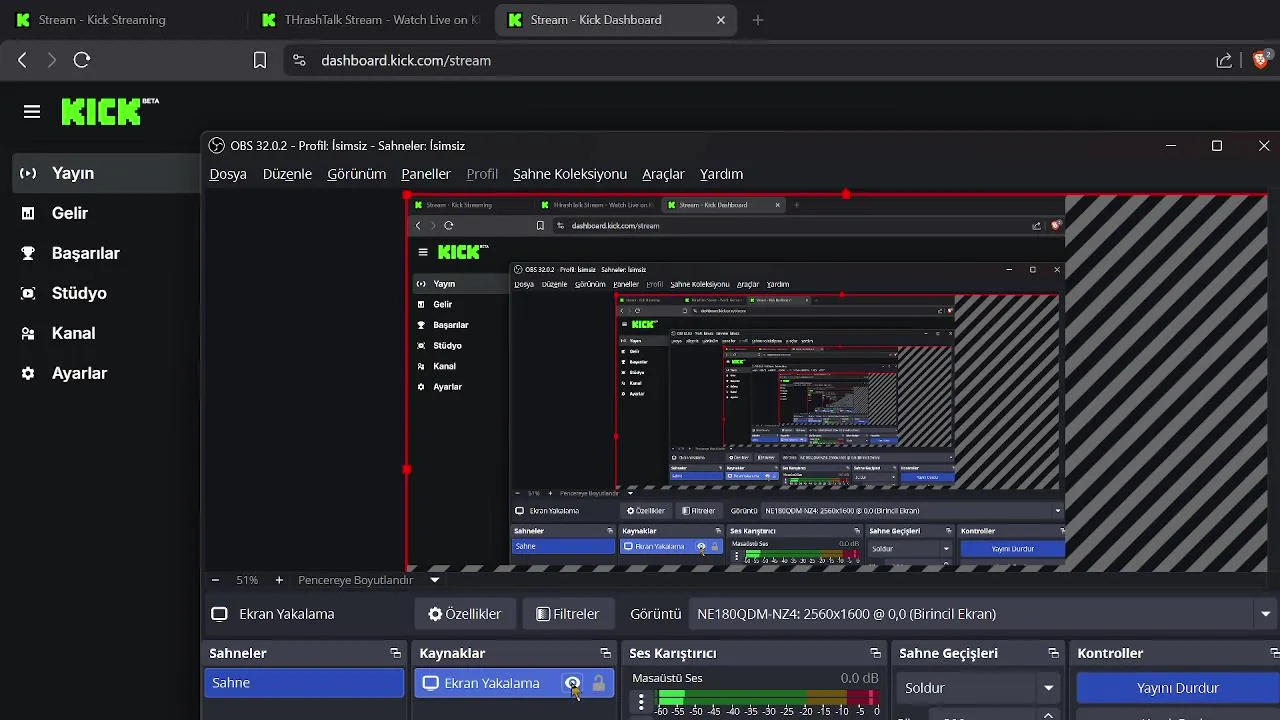Screen dimensions: 1280x720
Task: Open Özellikler for the source
Action: coord(465,614)
